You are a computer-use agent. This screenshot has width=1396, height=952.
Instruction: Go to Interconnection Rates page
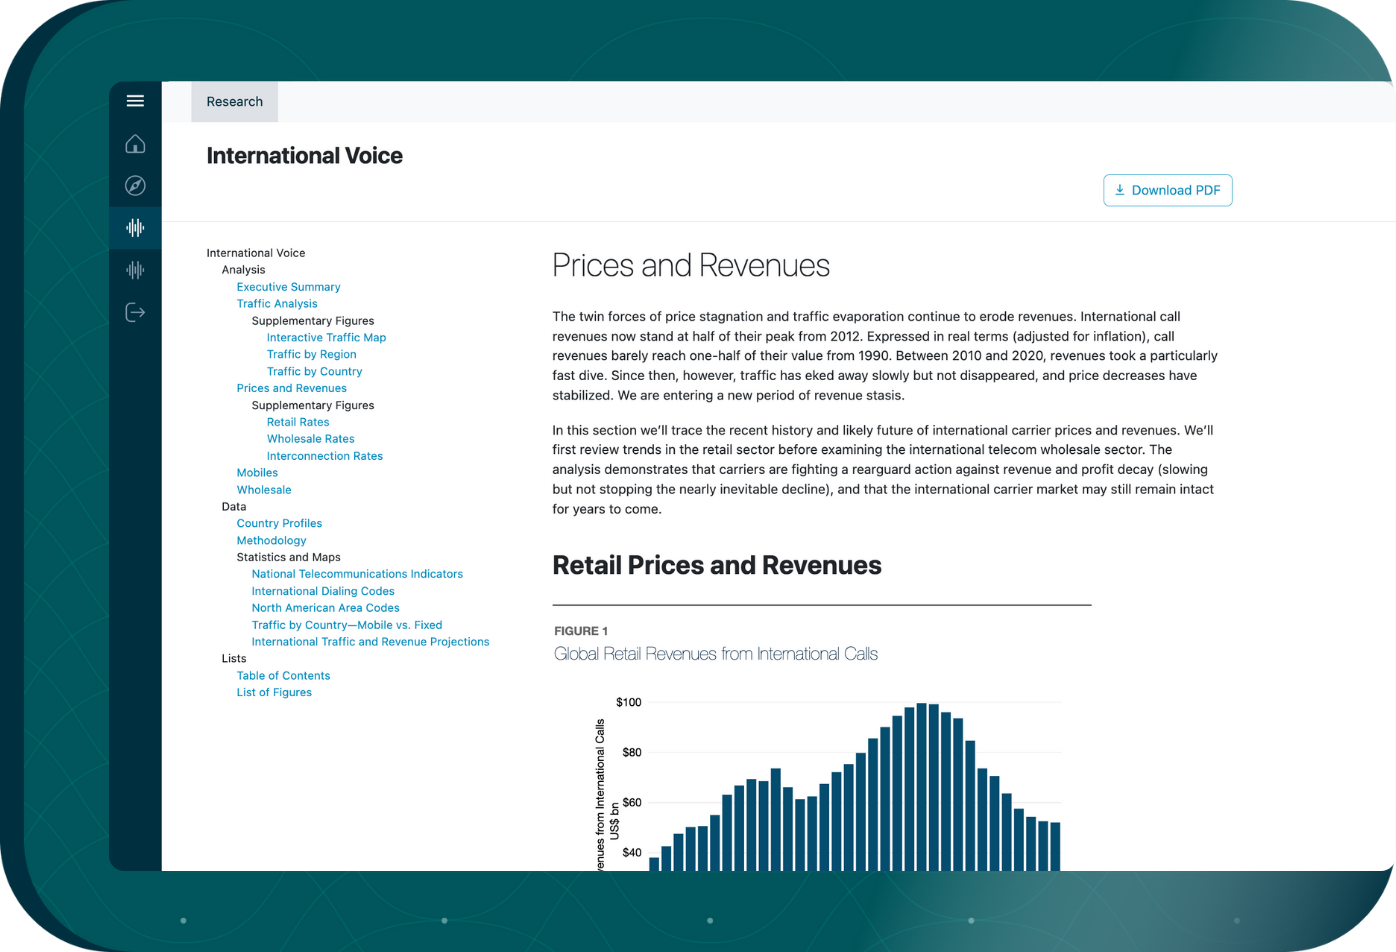click(x=324, y=456)
